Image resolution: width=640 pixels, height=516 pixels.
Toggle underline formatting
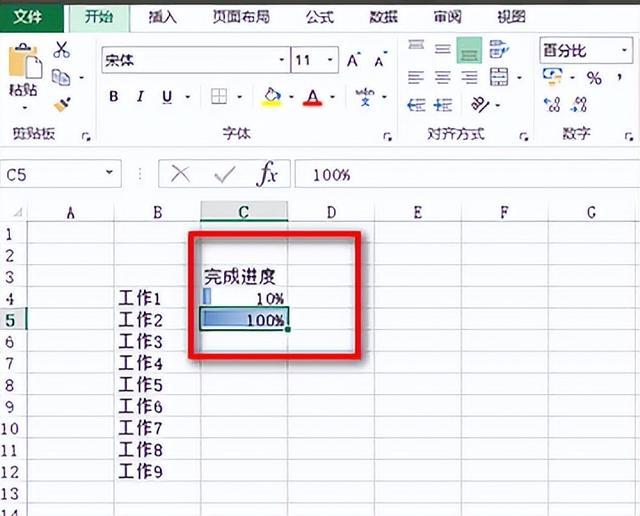[167, 97]
